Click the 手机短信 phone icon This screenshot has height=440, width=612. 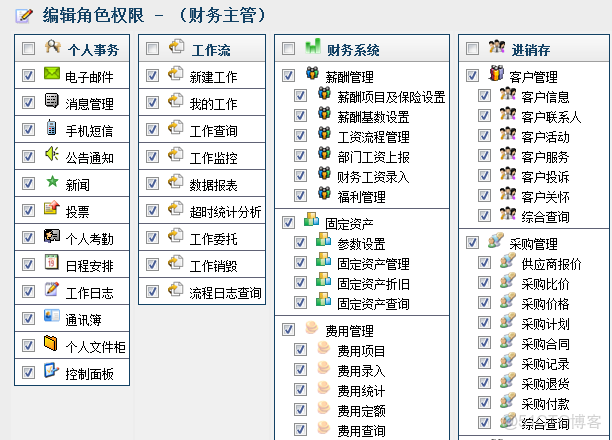click(x=52, y=128)
